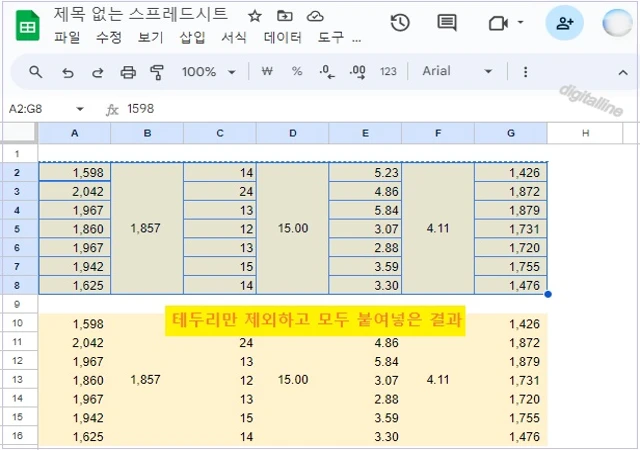Expand meeting options arrow beside camera
Screen dimensions: 640x450
point(520,22)
